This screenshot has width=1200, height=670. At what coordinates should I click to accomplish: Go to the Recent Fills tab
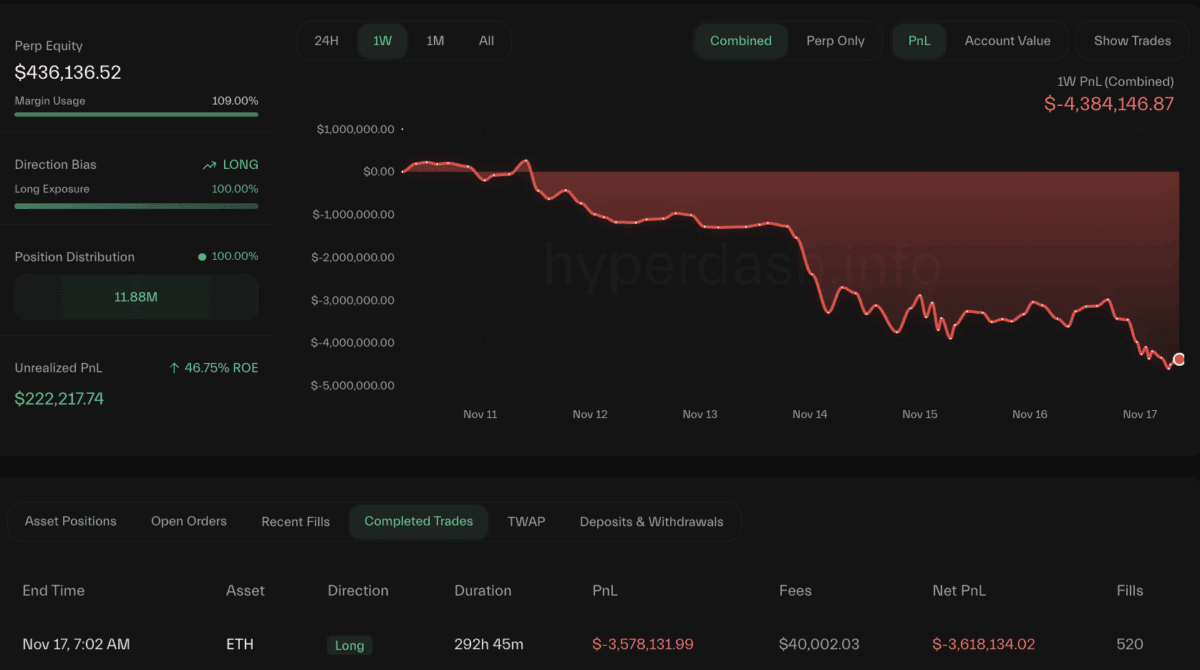pos(295,522)
